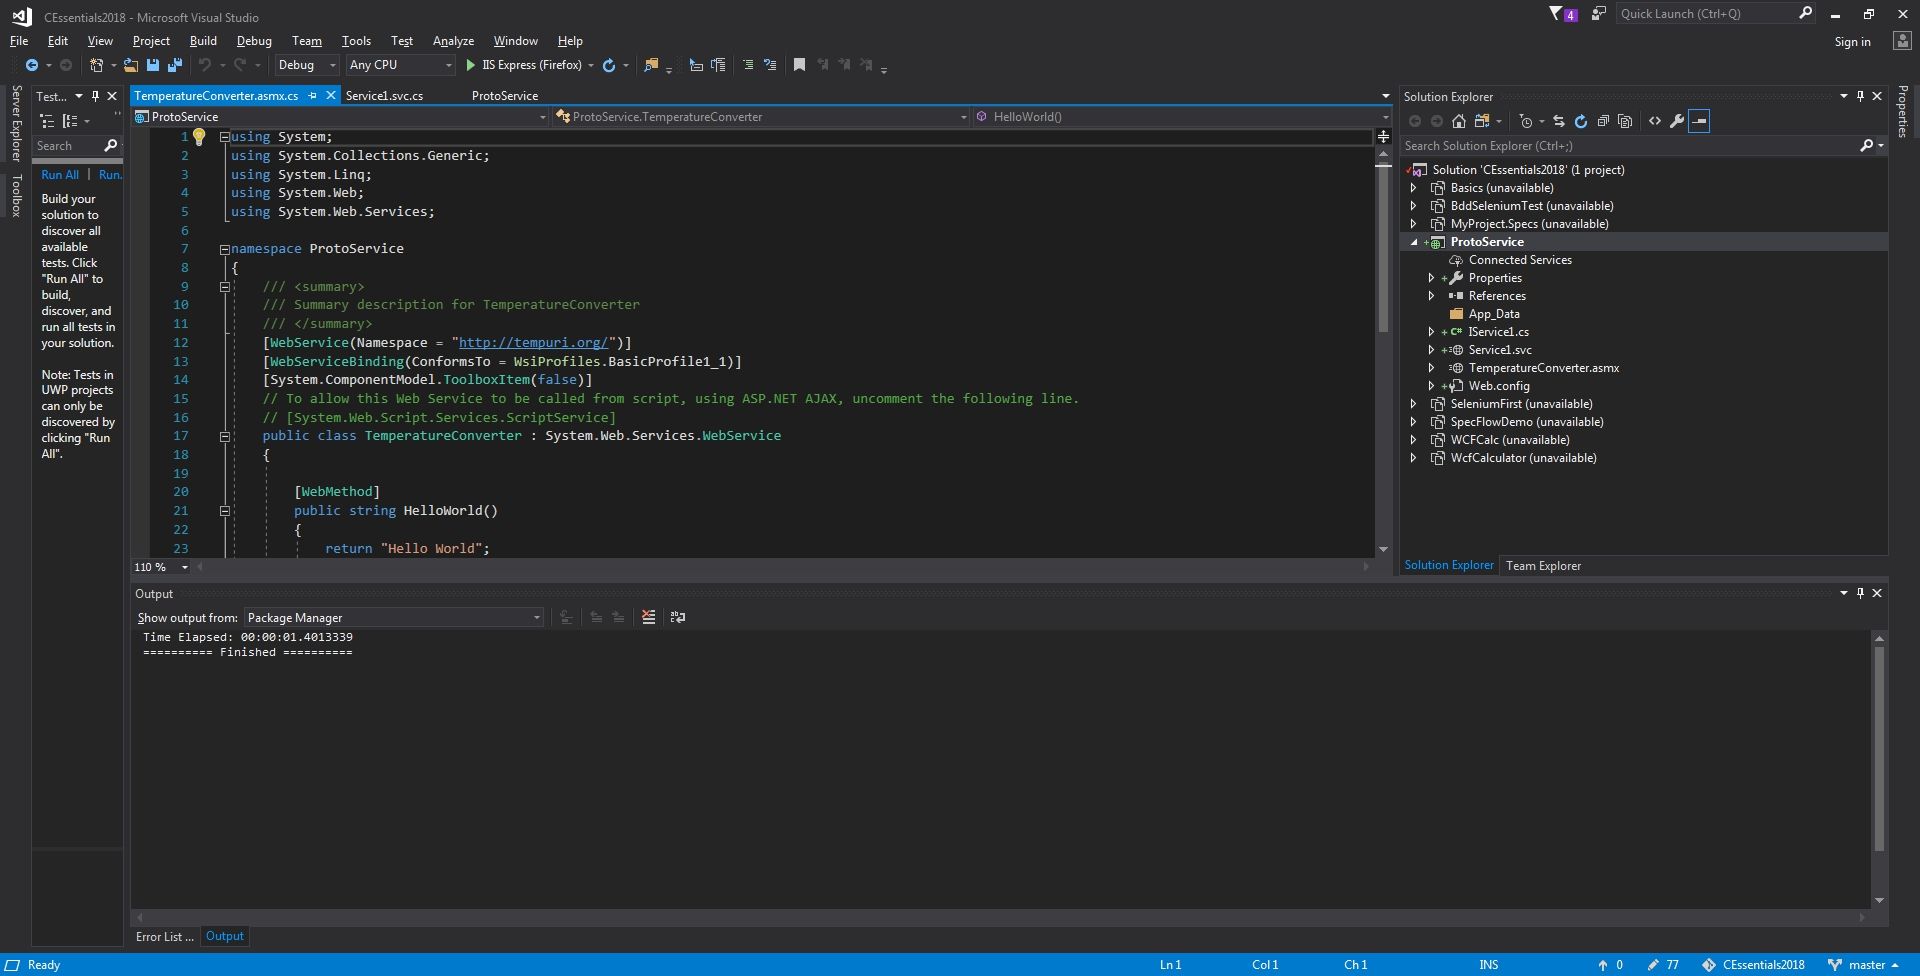Click the master branch indicator in status bar

(1863, 965)
